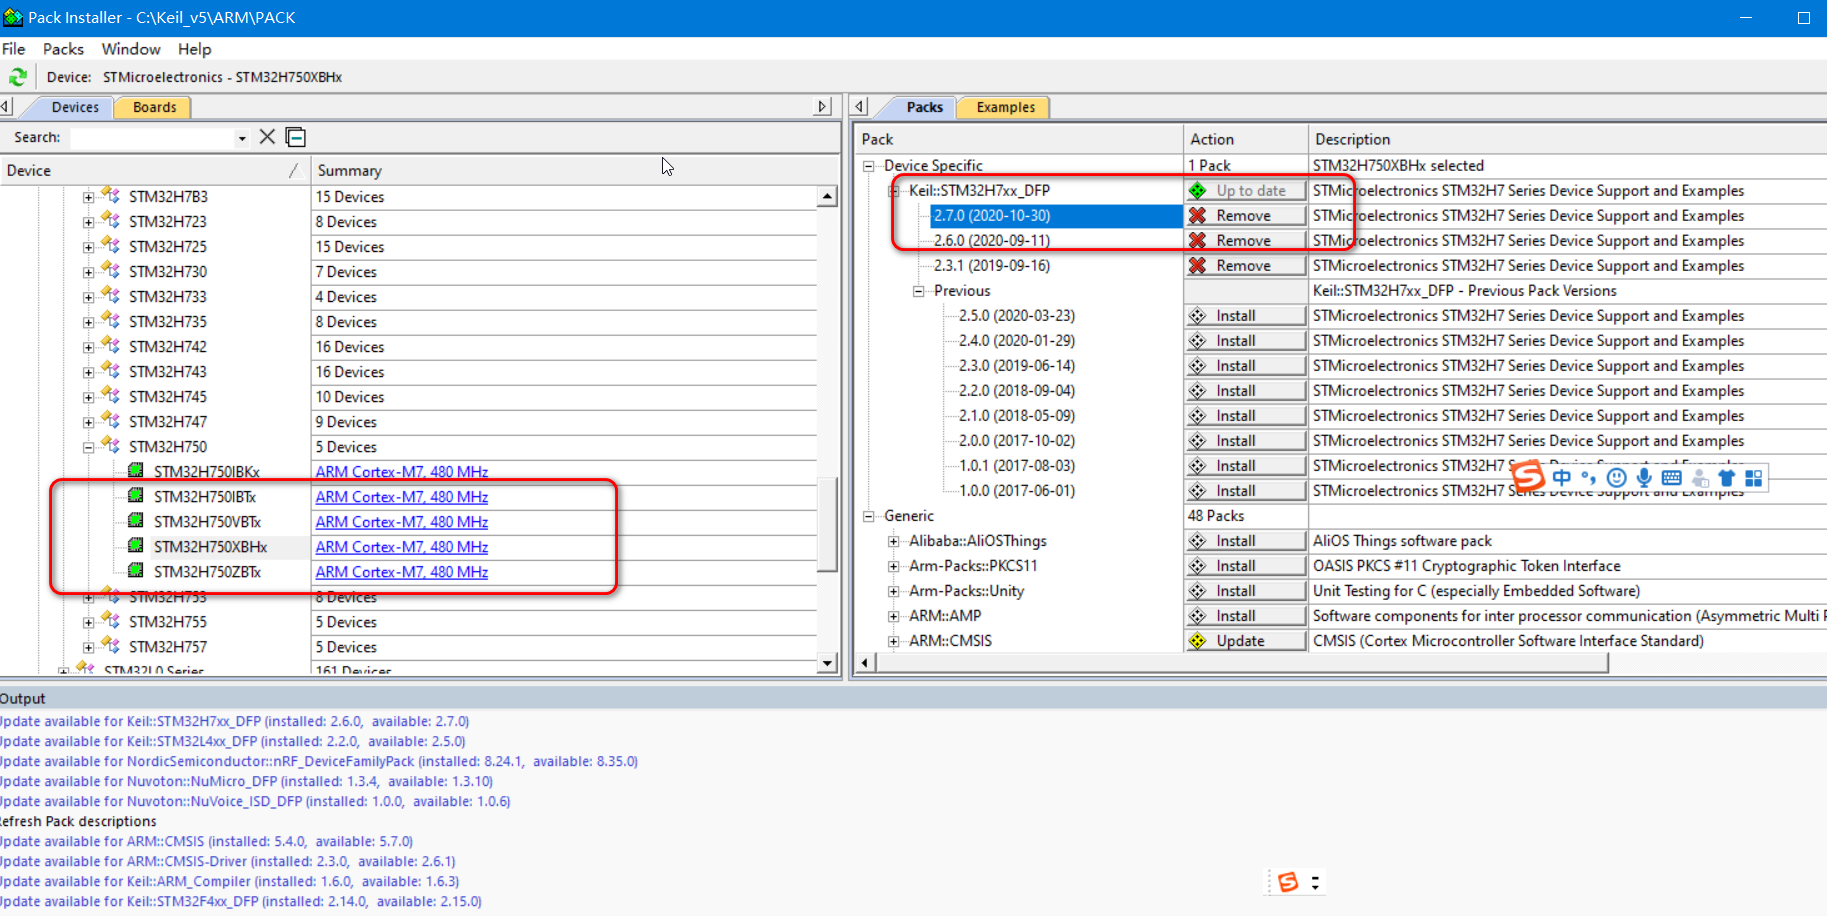Screen dimensions: 1827x916
Task: Select the STM32H750XBHx device row
Action: click(x=210, y=547)
